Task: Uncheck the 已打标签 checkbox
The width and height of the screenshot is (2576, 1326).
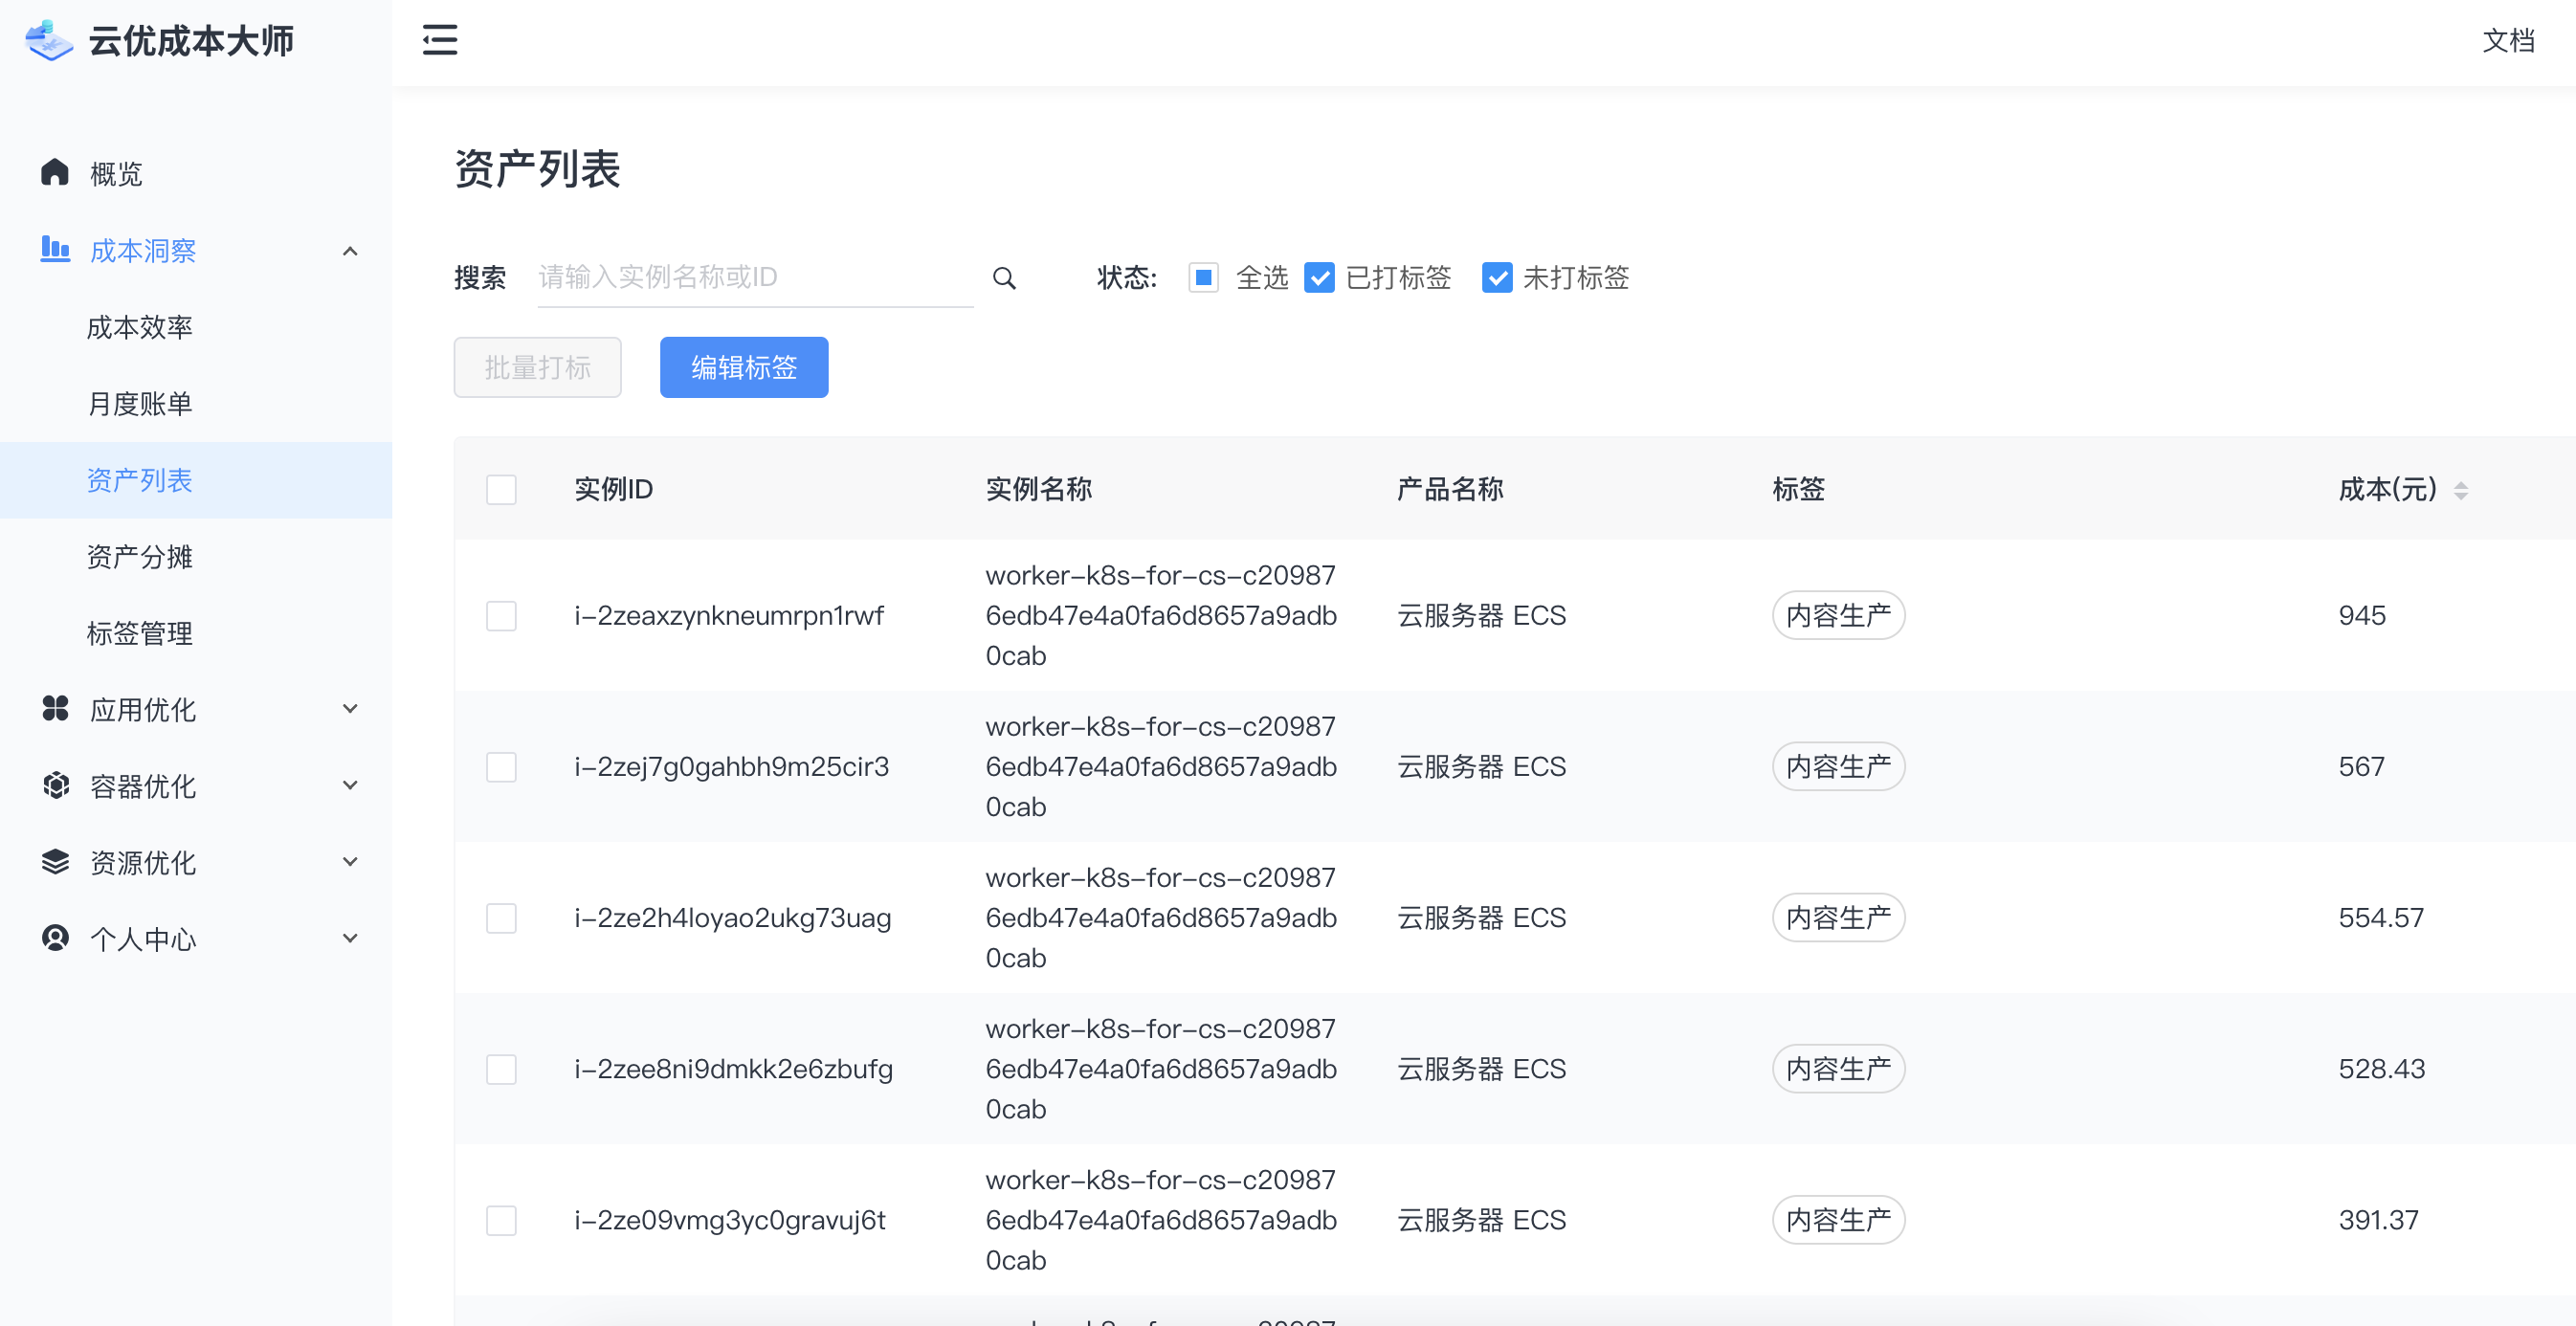Action: [x=1320, y=277]
